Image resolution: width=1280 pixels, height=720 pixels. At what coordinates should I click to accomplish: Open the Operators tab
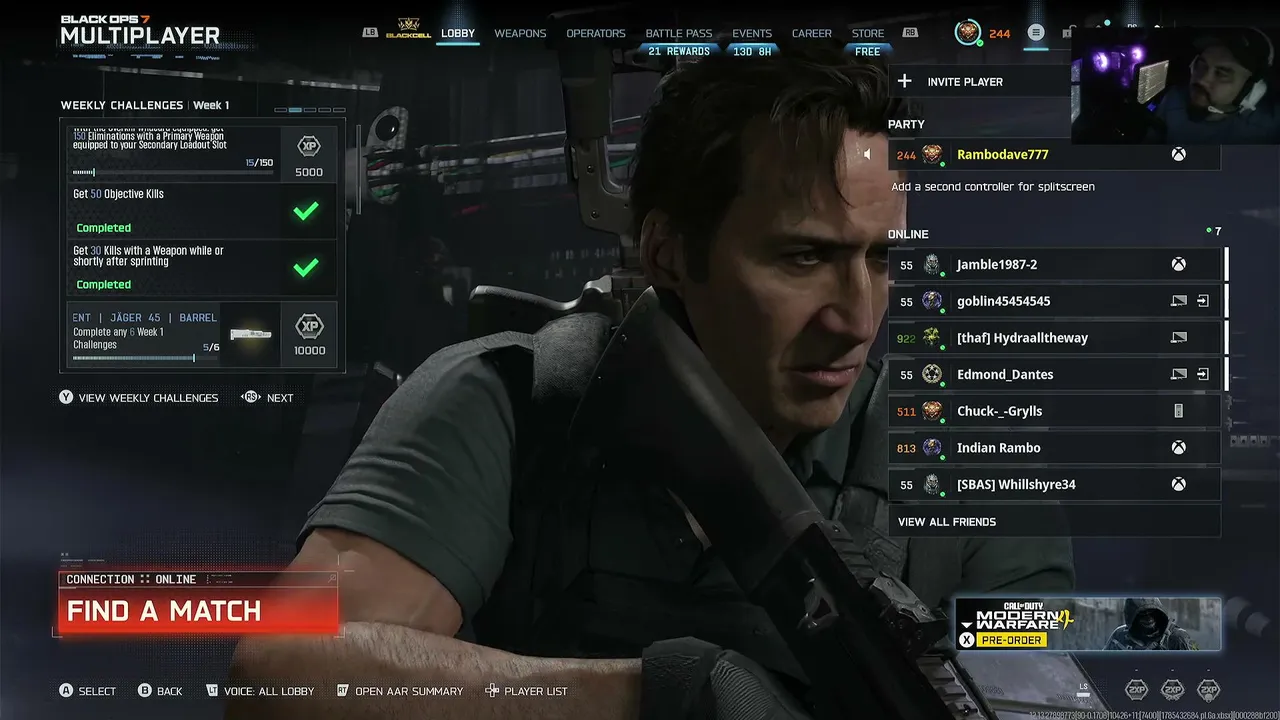coord(596,33)
